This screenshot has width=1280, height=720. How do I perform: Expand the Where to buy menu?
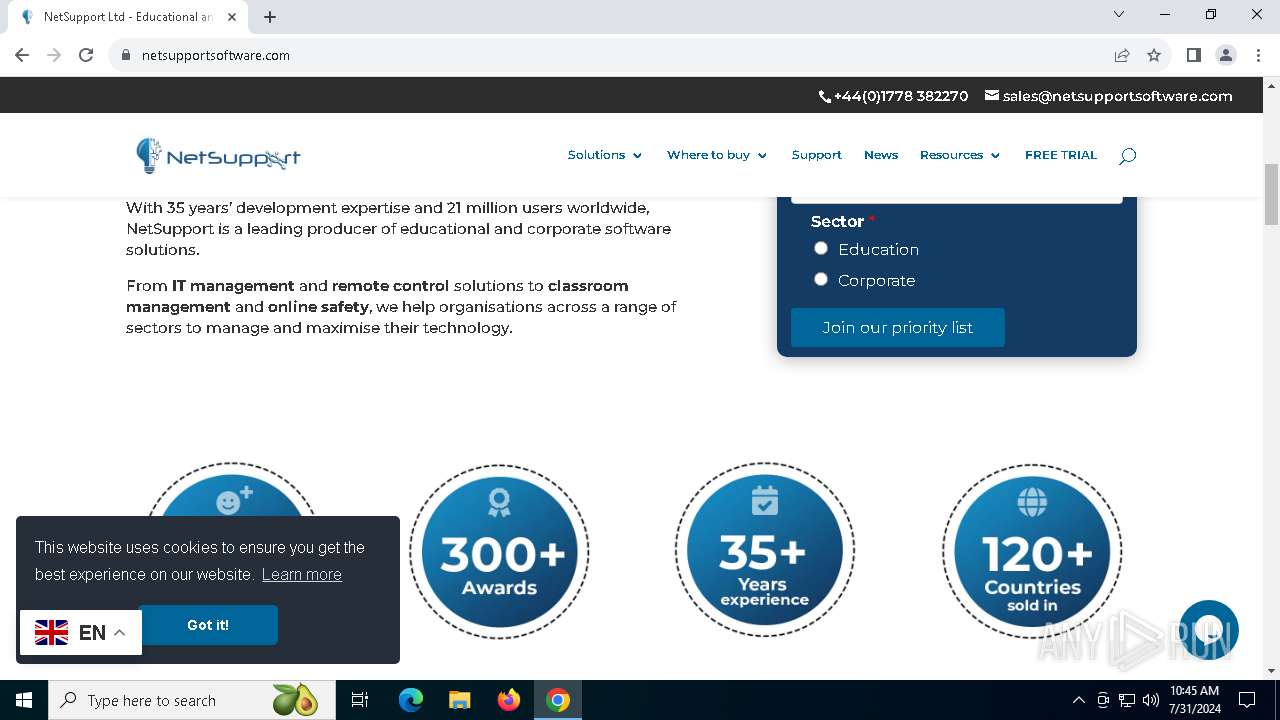(717, 155)
